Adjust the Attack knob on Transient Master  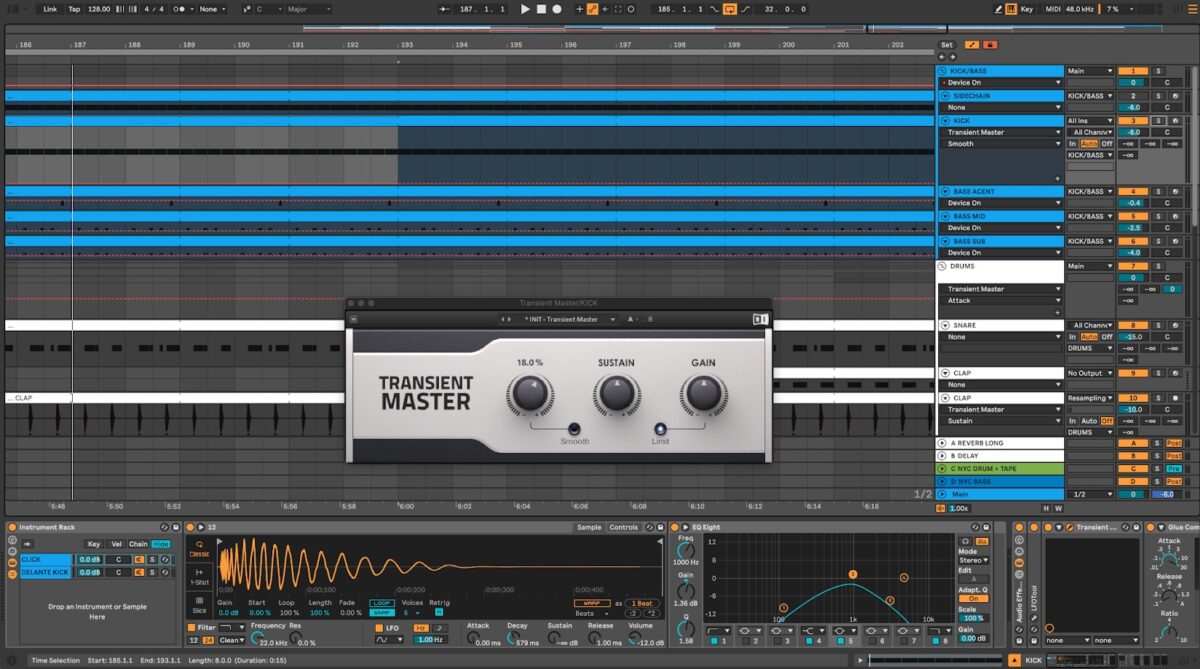point(529,394)
